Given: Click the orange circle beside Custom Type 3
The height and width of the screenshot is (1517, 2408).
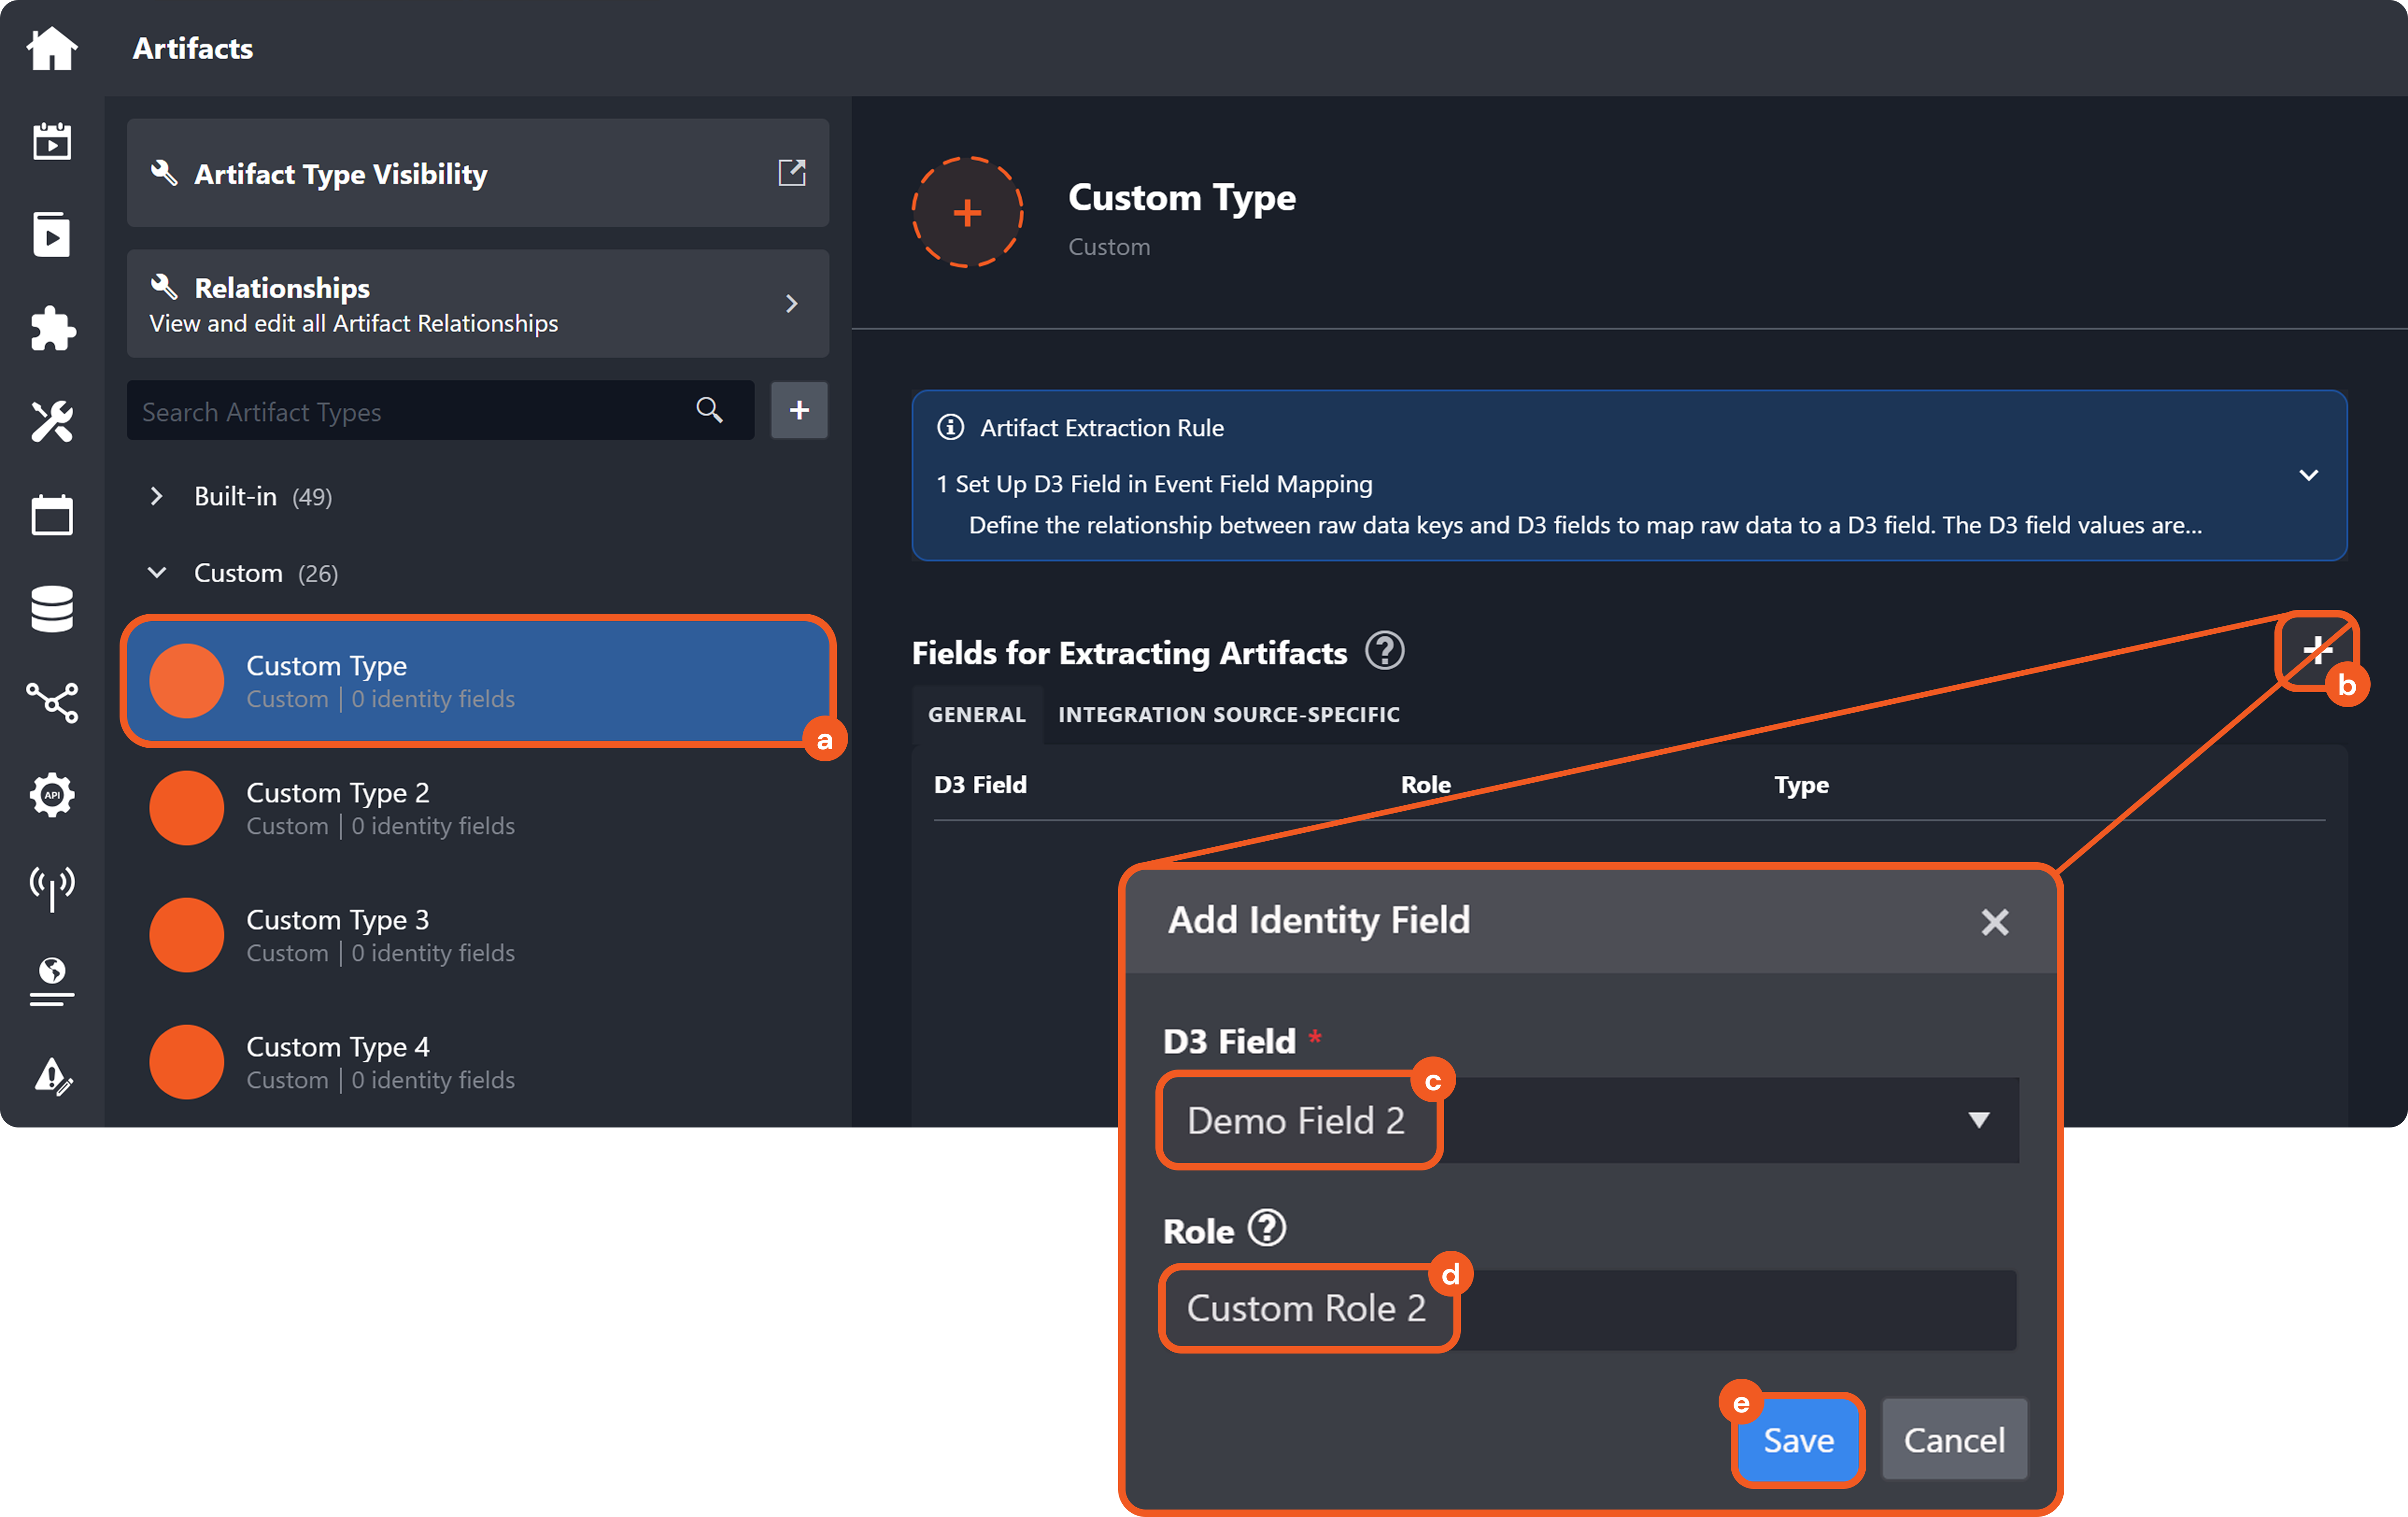Looking at the screenshot, I should point(187,935).
